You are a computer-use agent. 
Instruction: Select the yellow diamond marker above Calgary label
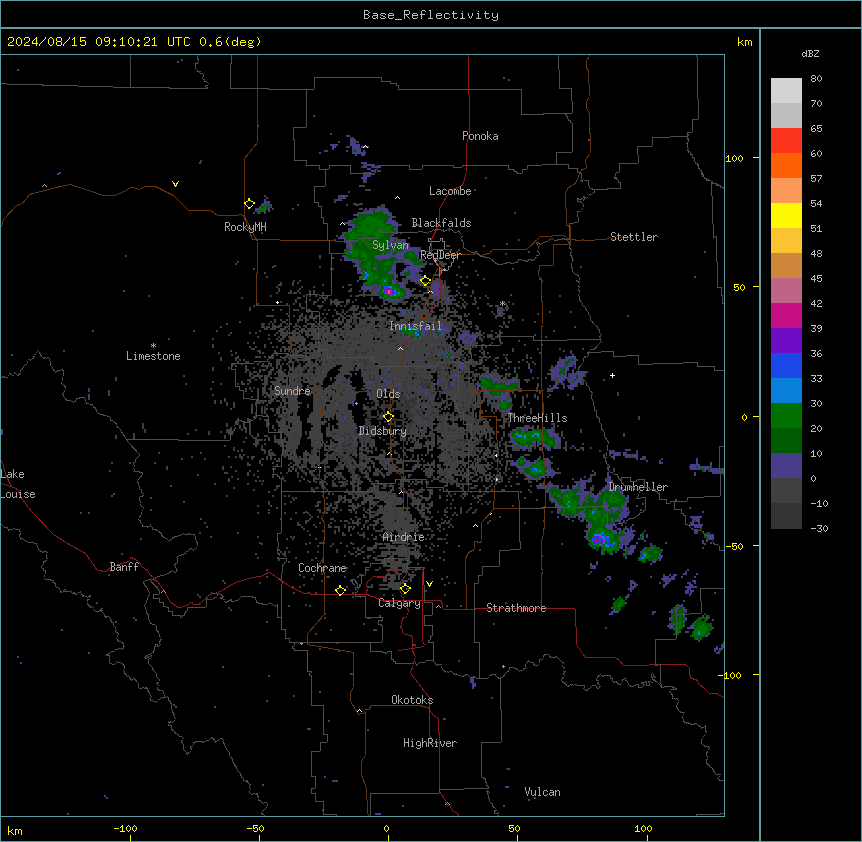tap(405, 589)
